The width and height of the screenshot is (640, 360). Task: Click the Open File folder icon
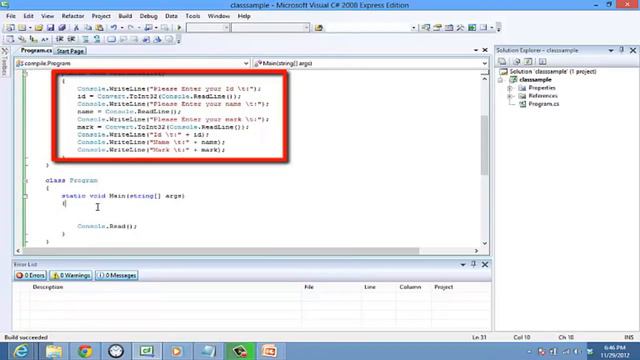click(39, 28)
